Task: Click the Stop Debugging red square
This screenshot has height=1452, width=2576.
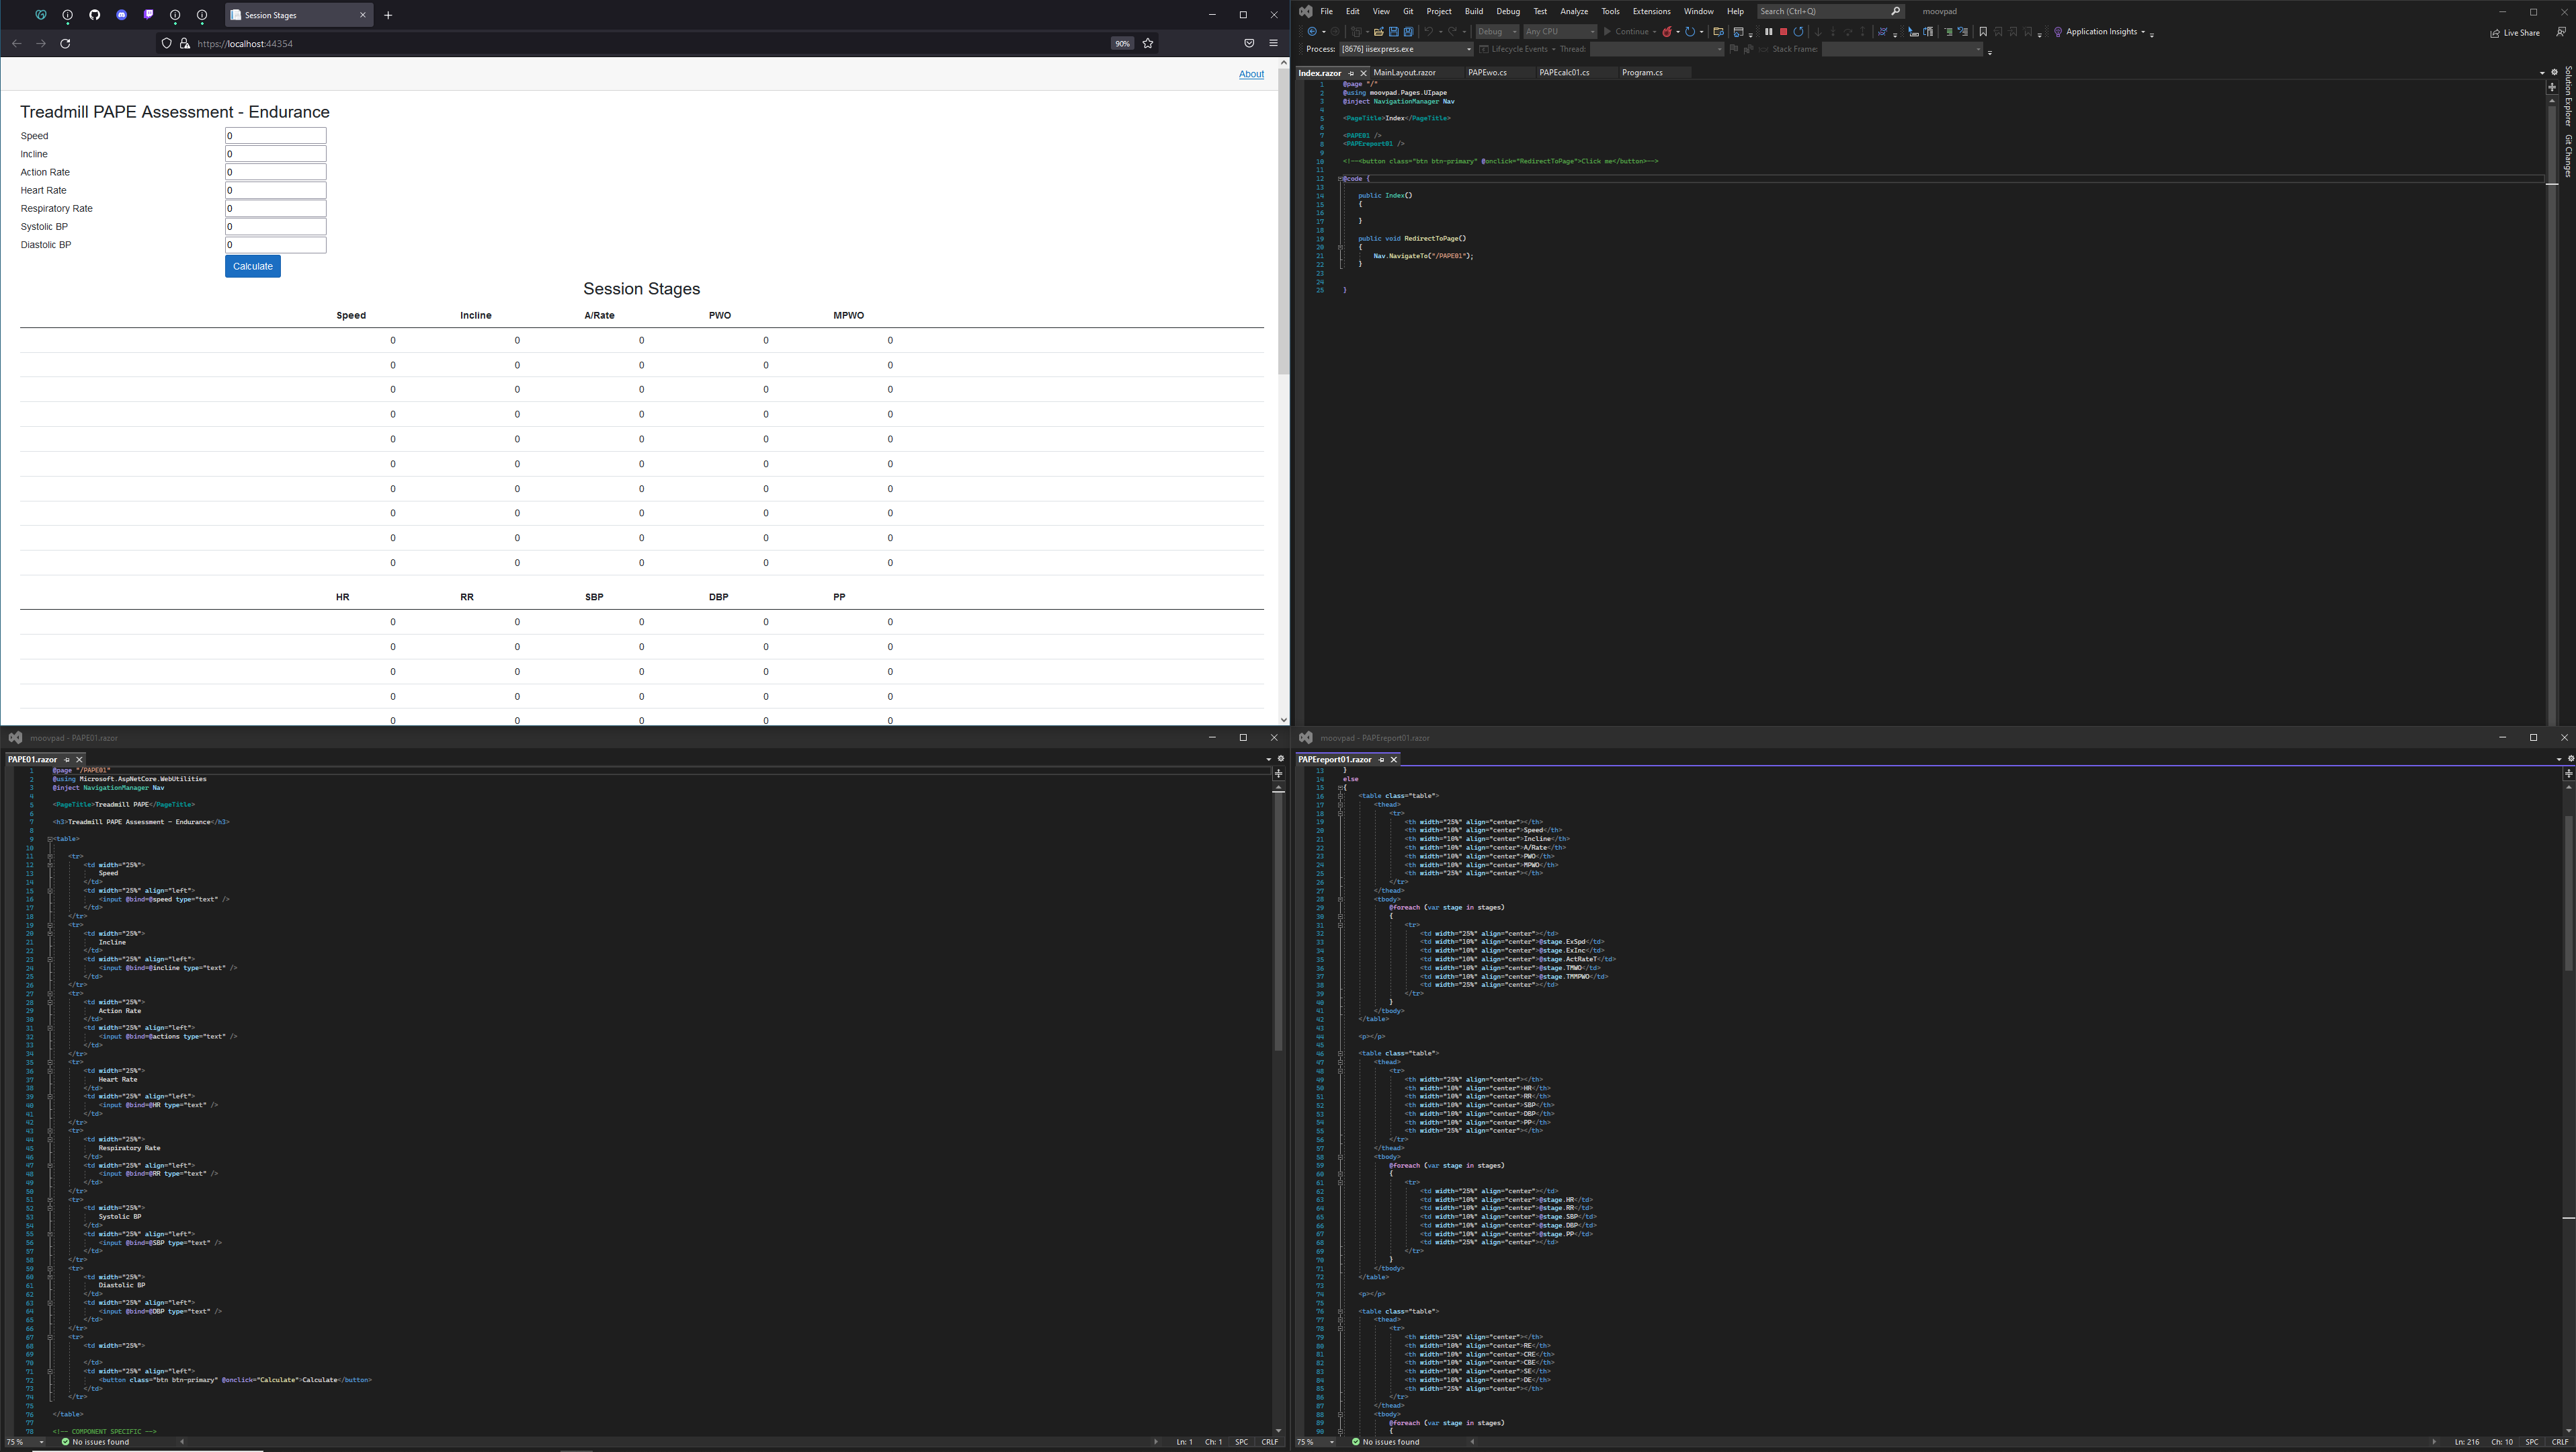Action: (1783, 32)
